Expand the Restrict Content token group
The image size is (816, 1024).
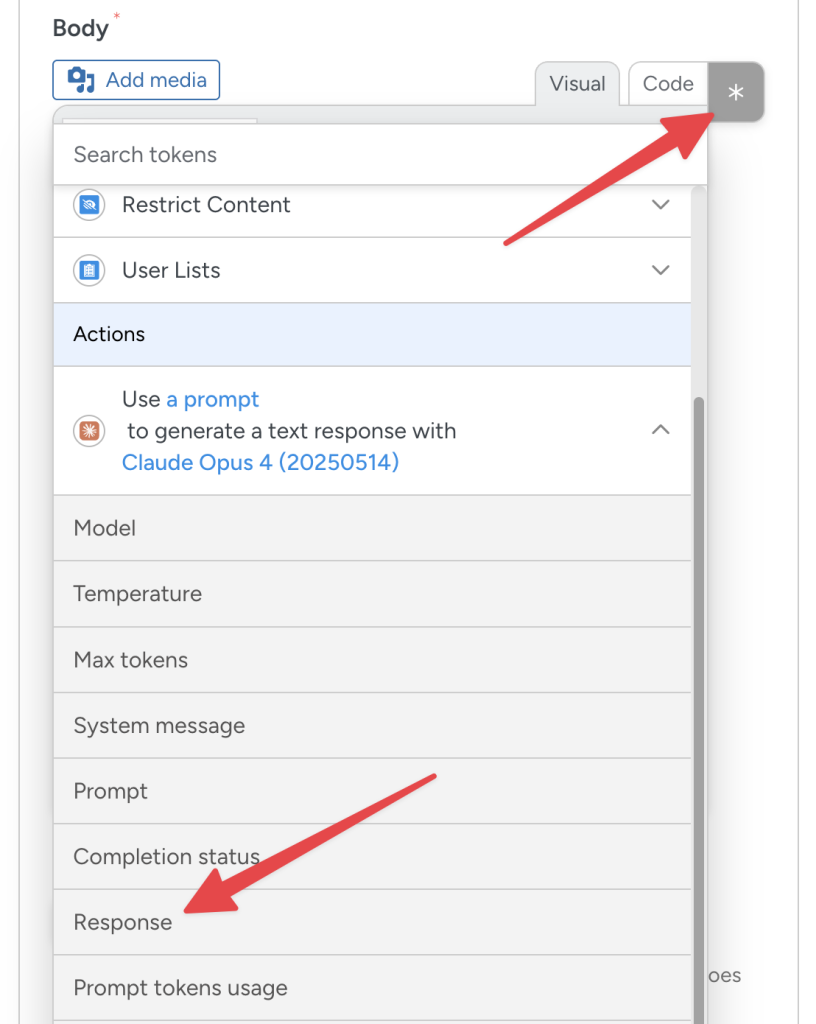pos(660,204)
